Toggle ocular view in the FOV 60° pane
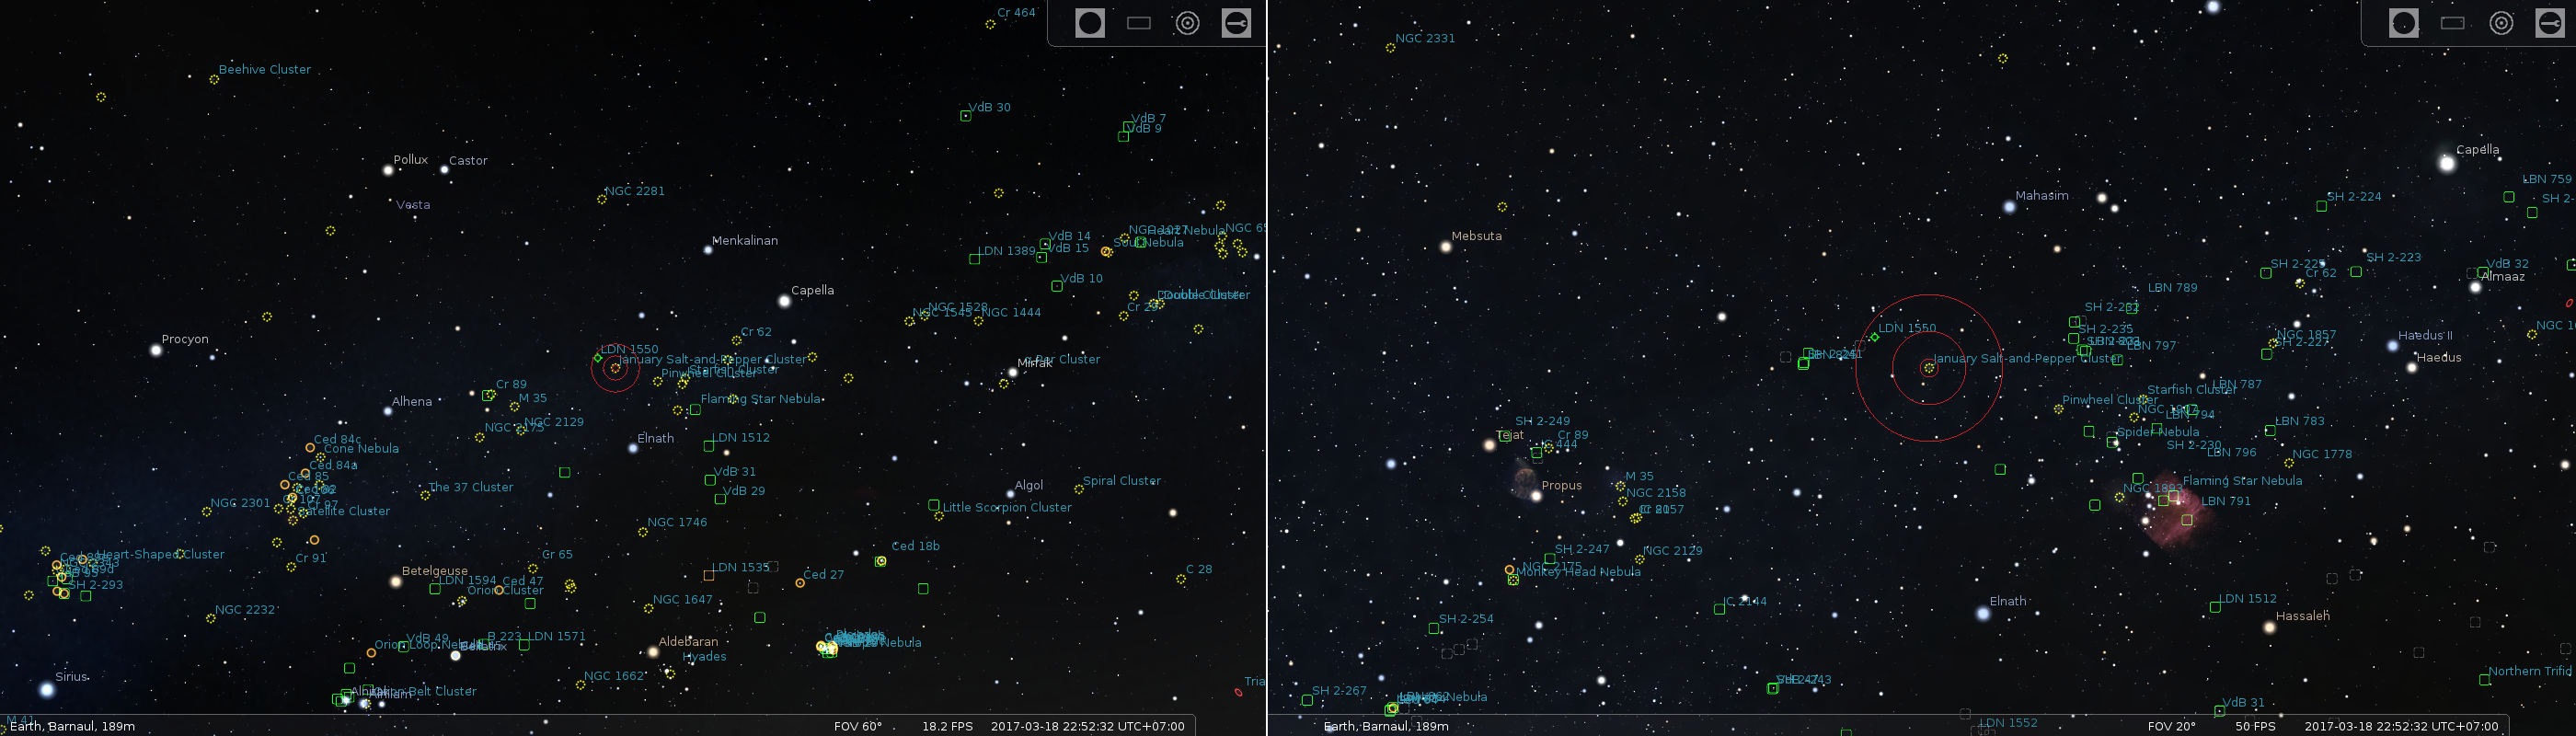This screenshot has width=2576, height=736. click(1089, 23)
